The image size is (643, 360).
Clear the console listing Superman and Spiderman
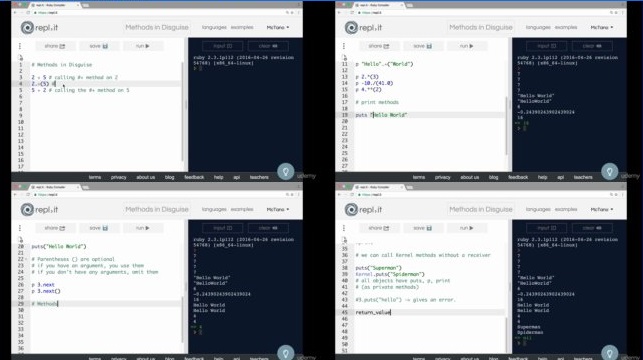point(592,228)
